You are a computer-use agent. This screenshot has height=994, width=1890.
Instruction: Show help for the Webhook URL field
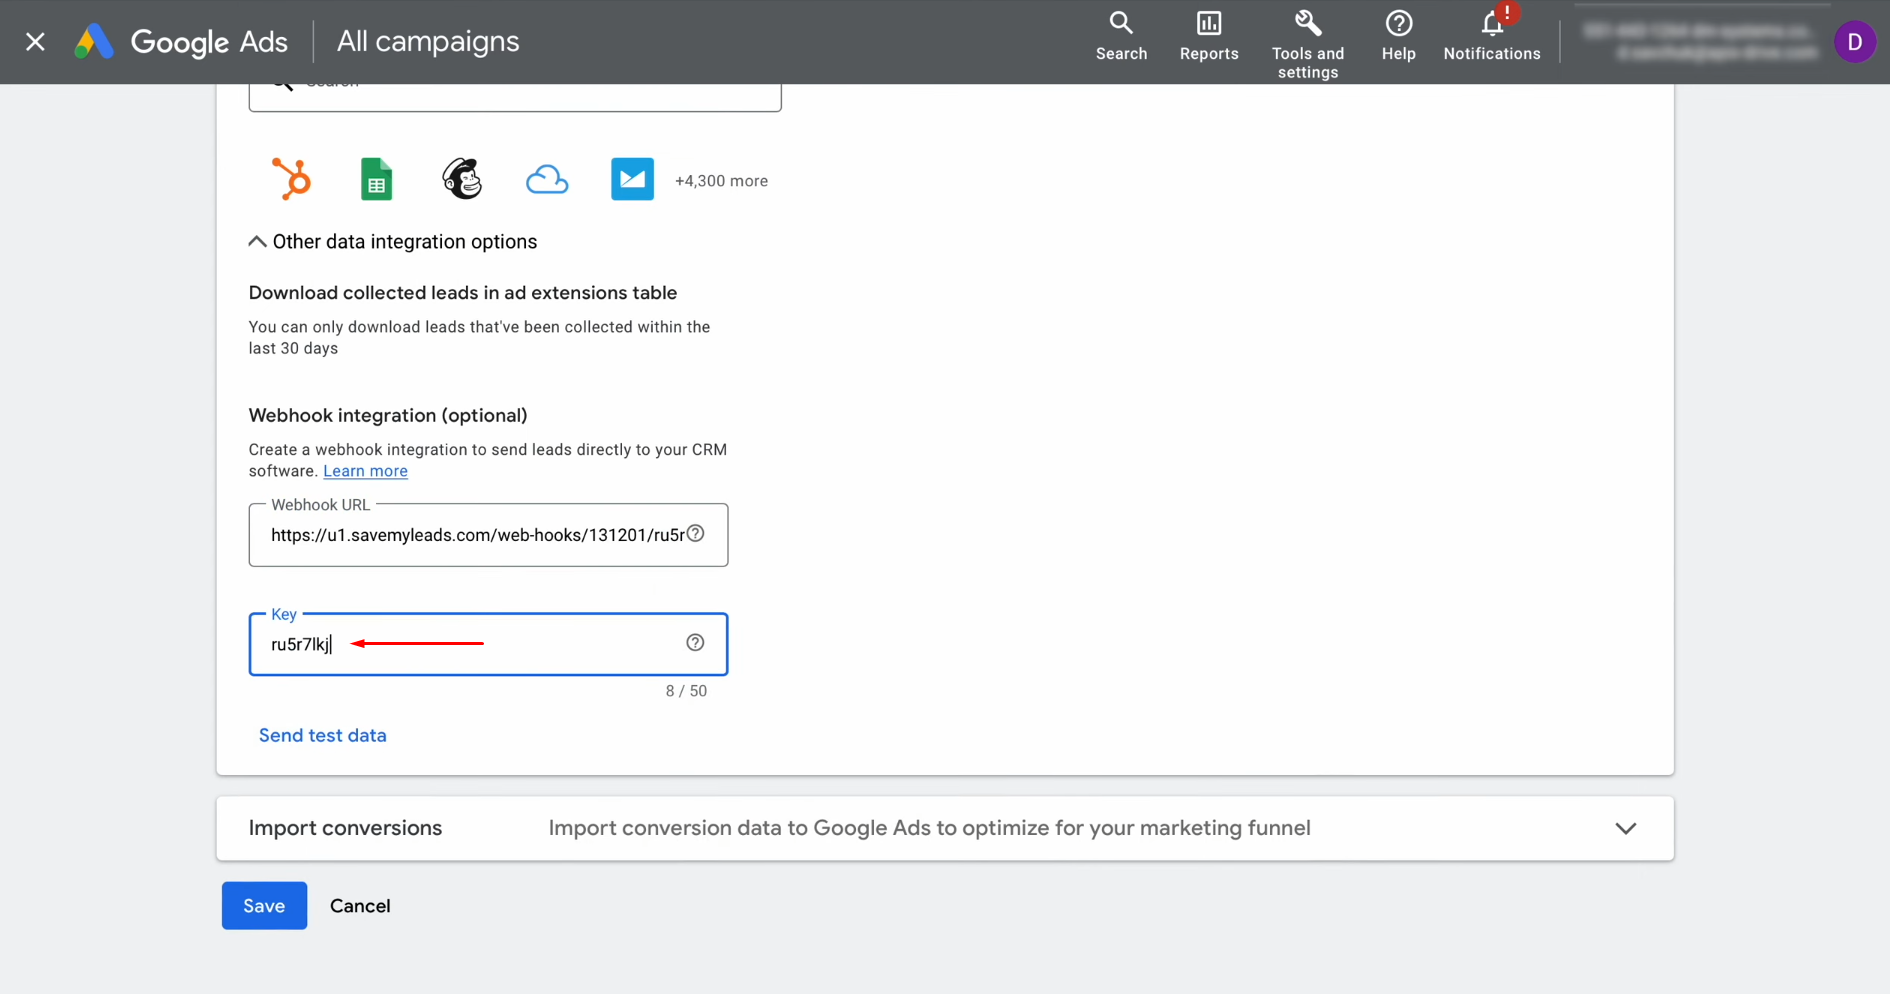[696, 534]
